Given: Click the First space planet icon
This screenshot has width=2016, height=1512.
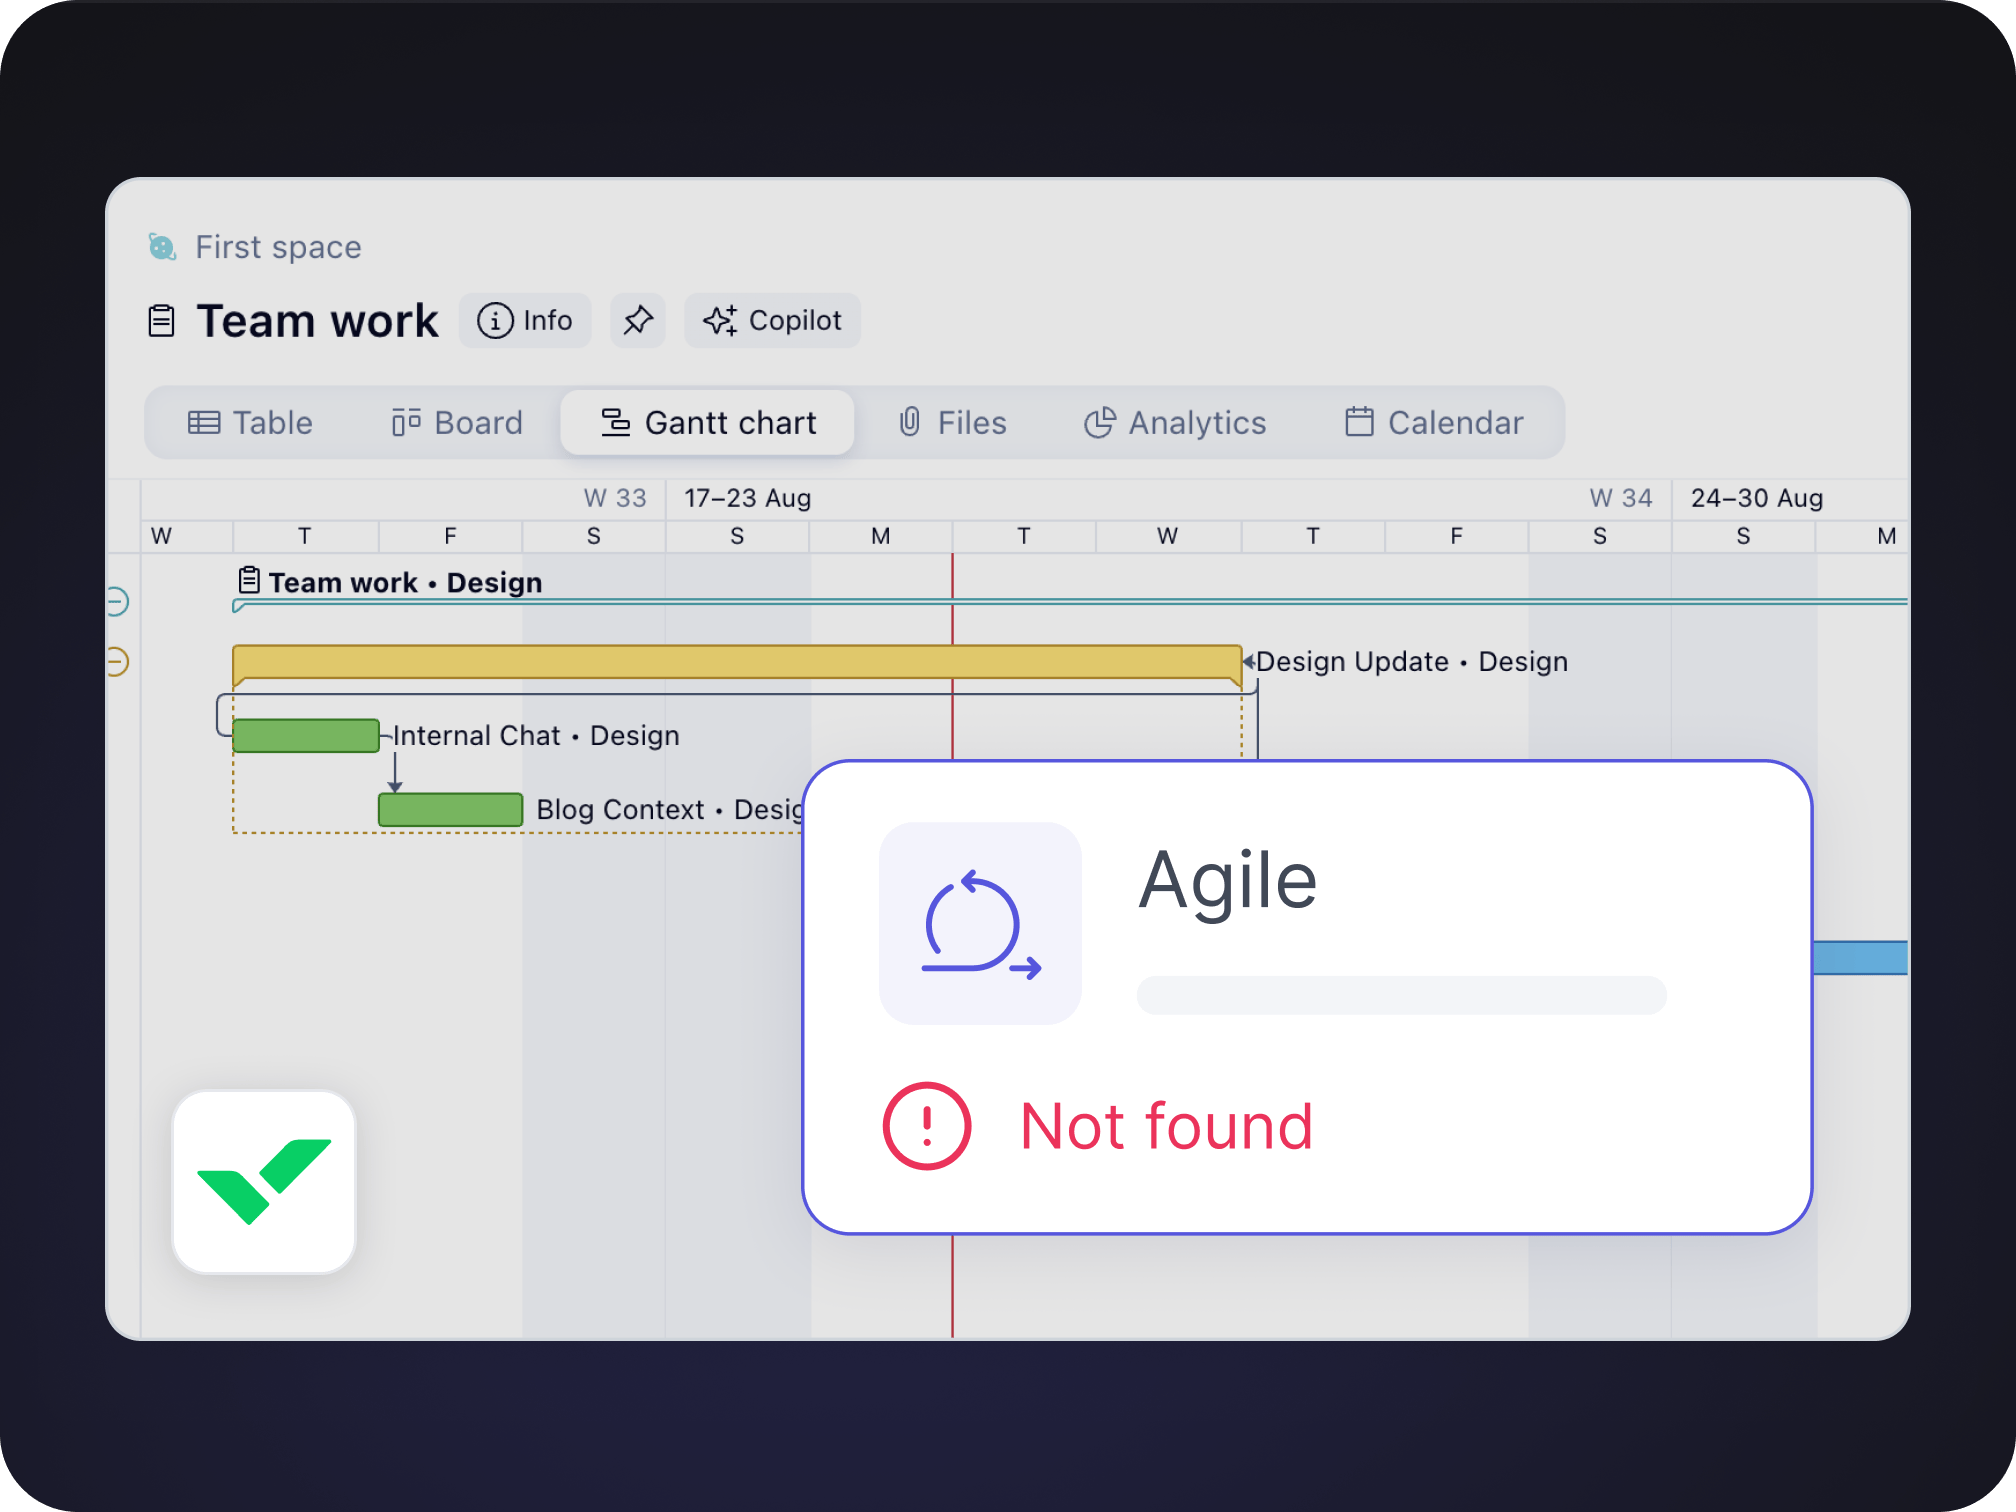Looking at the screenshot, I should [x=162, y=247].
